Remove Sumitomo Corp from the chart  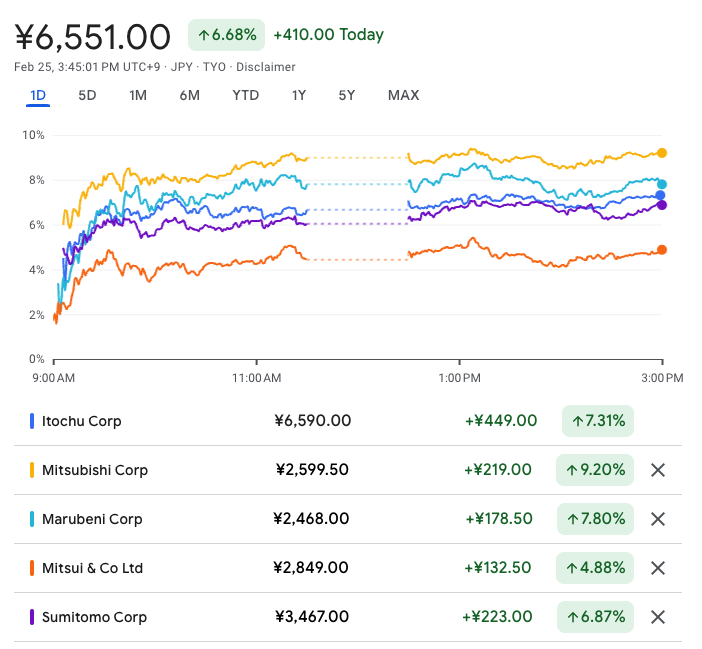click(657, 617)
